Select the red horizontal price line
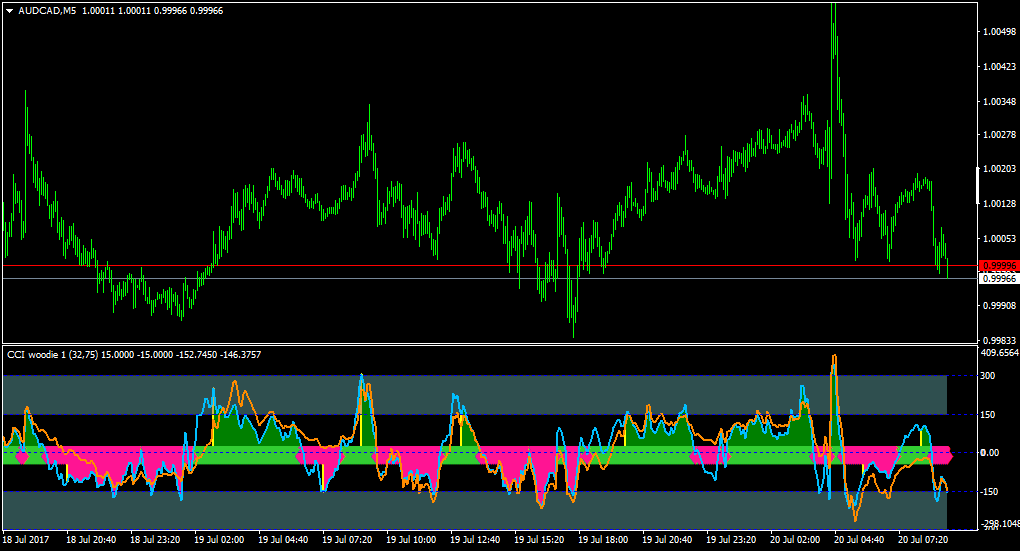Image resolution: width=1020 pixels, height=551 pixels. click(x=490, y=265)
